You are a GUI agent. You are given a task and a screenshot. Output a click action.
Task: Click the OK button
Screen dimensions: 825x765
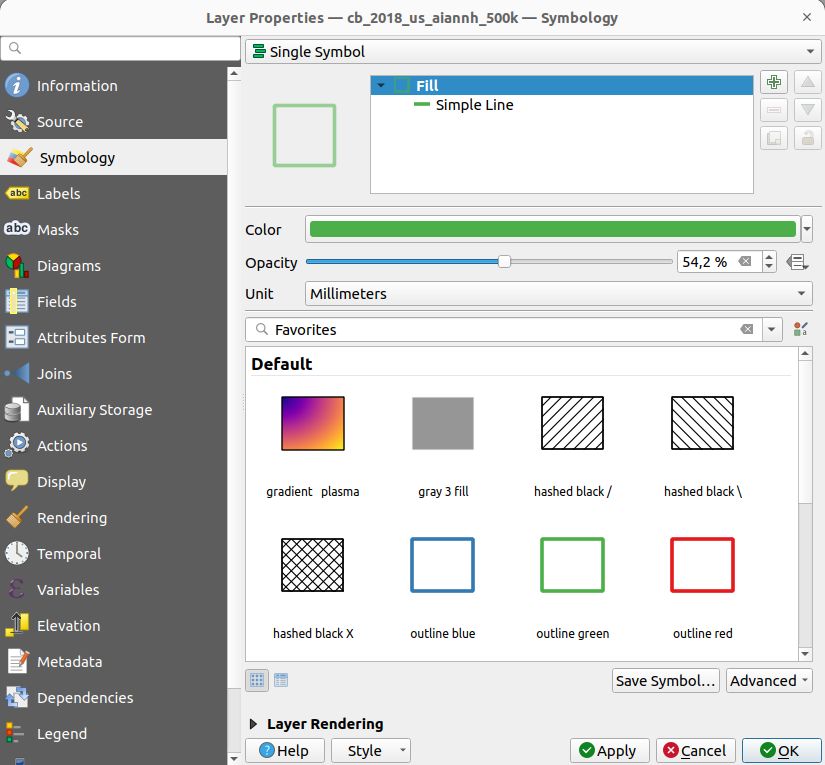pyautogui.click(x=781, y=750)
